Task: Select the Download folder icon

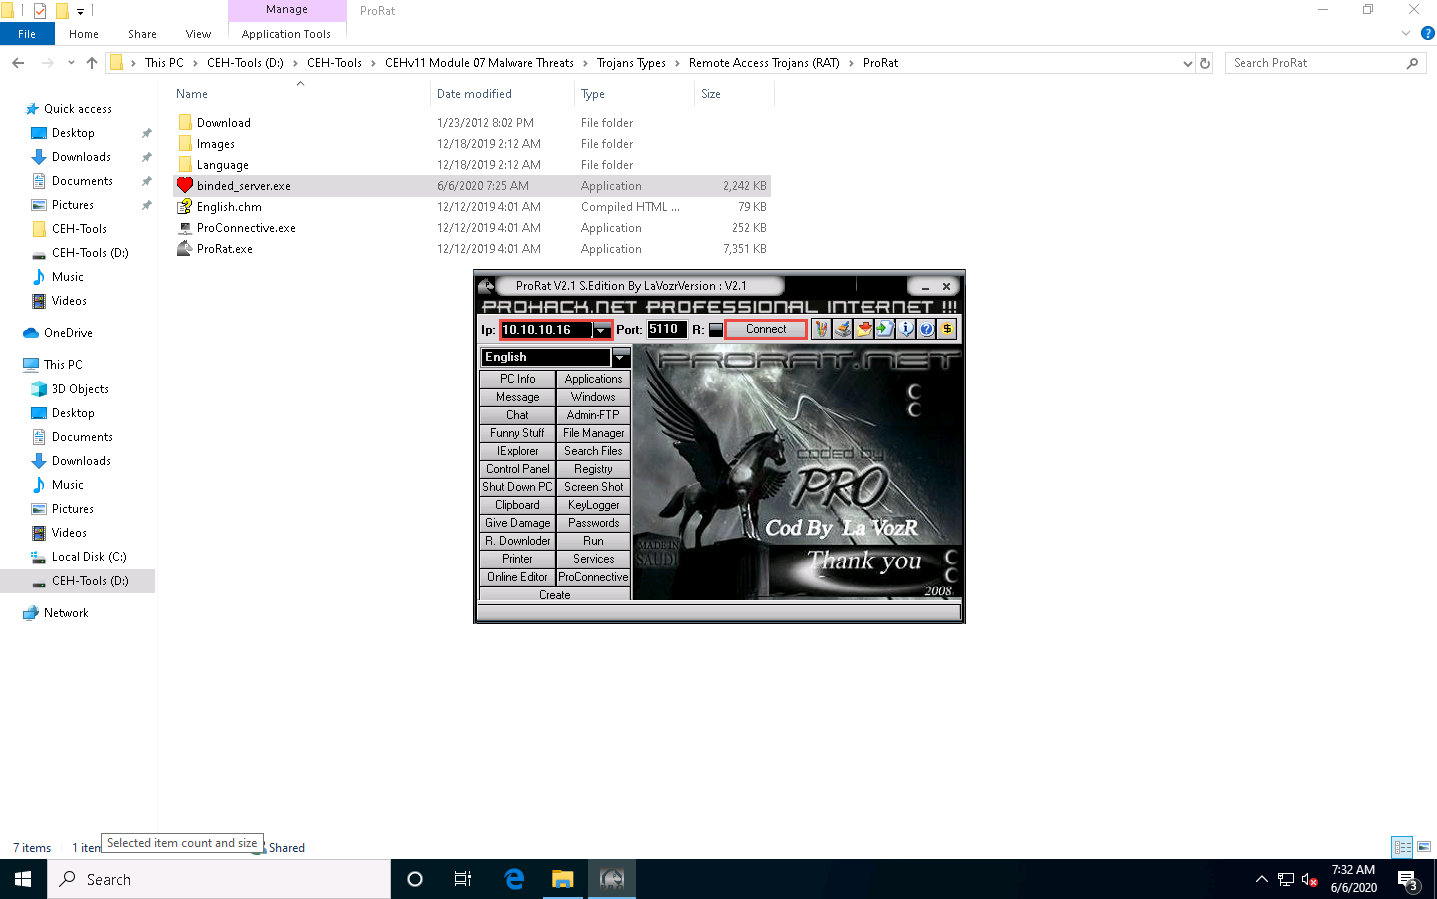Action: 185,122
